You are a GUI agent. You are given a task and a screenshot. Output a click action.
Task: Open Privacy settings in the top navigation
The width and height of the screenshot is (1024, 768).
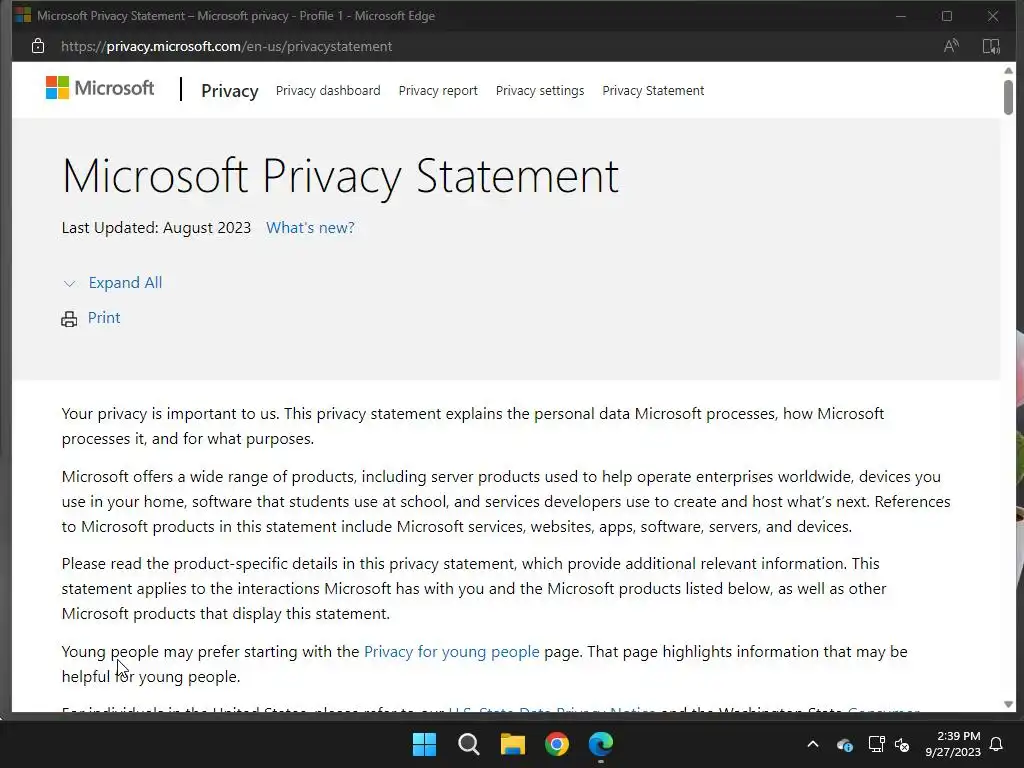(x=540, y=91)
